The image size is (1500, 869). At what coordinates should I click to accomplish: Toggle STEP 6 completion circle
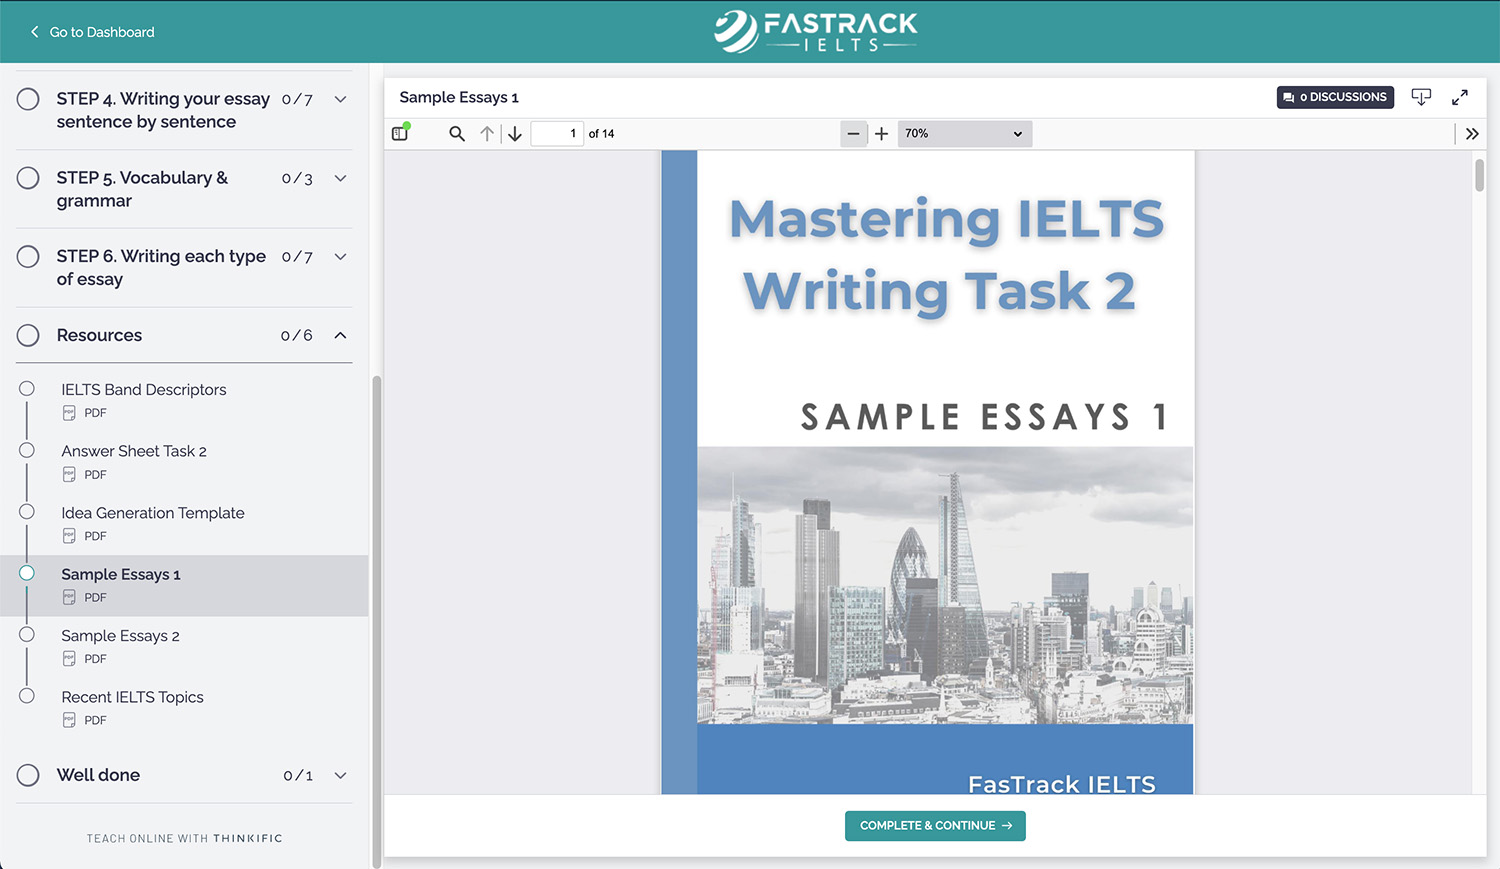pyautogui.click(x=28, y=257)
